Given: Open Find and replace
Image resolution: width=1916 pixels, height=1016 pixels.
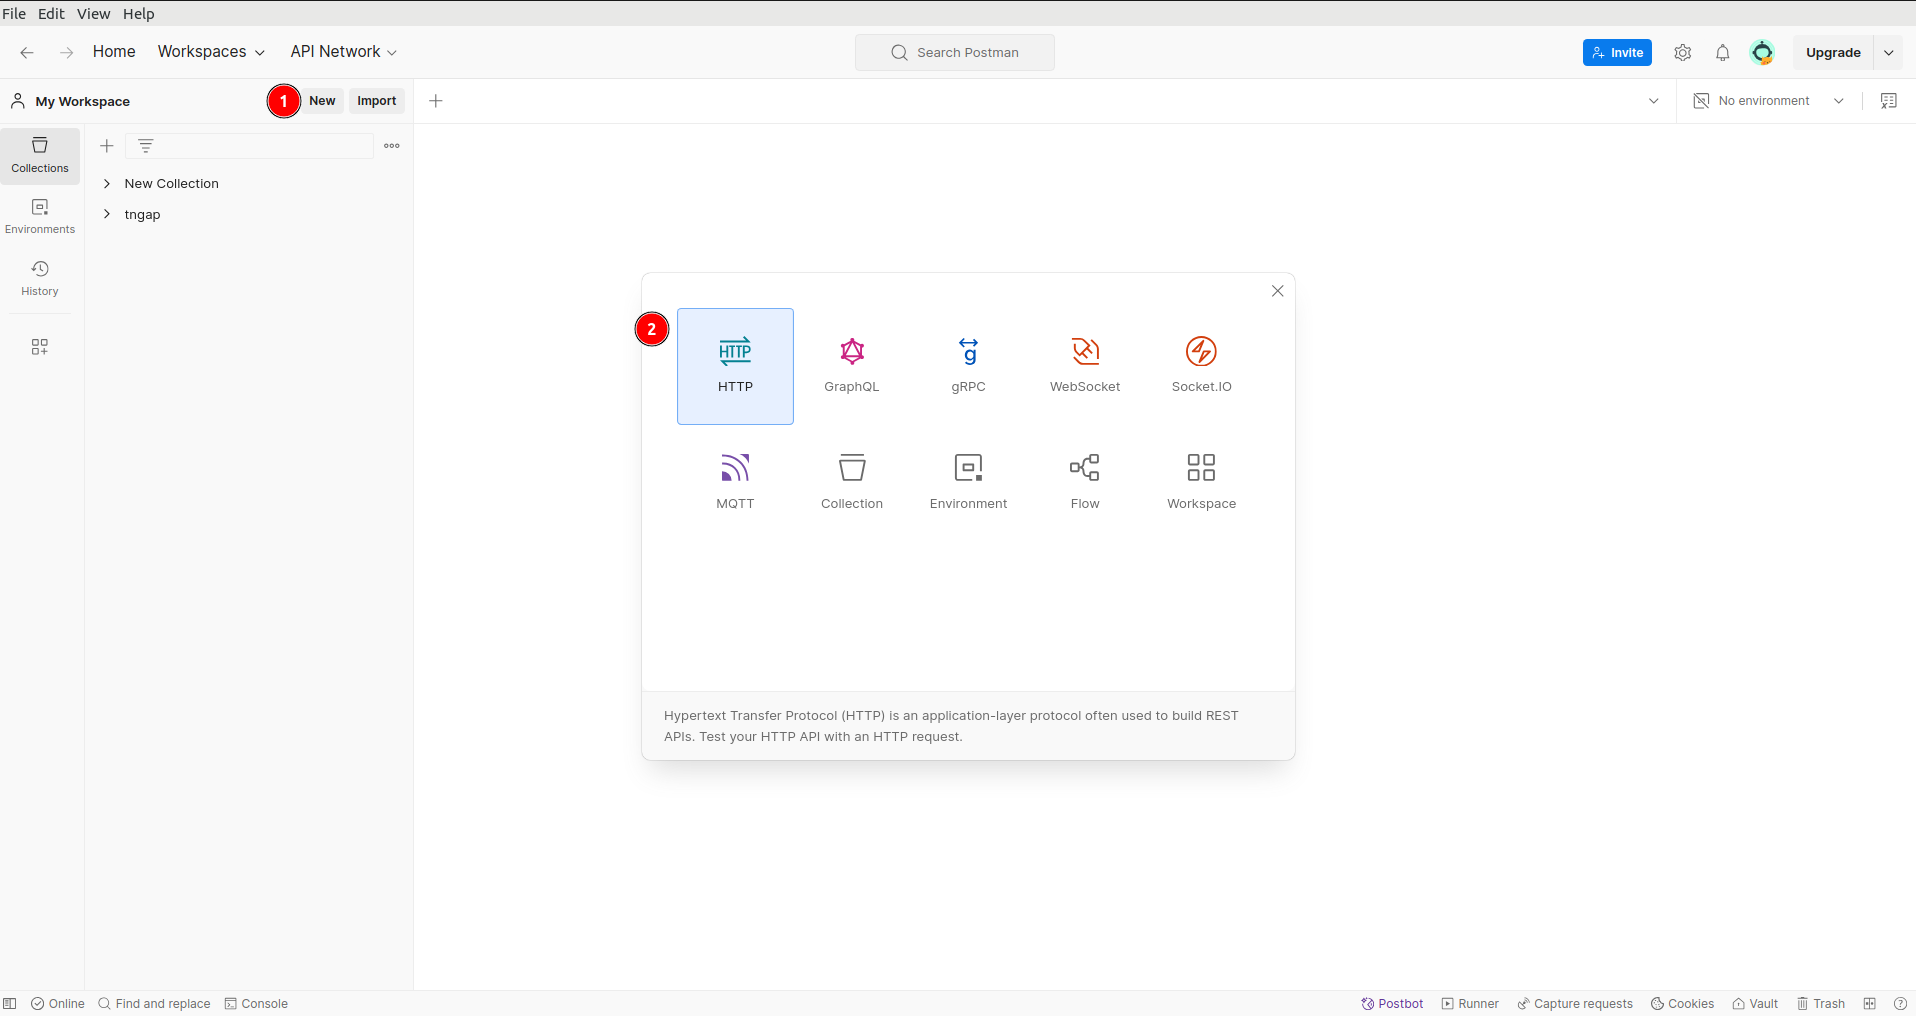Looking at the screenshot, I should (x=154, y=1004).
